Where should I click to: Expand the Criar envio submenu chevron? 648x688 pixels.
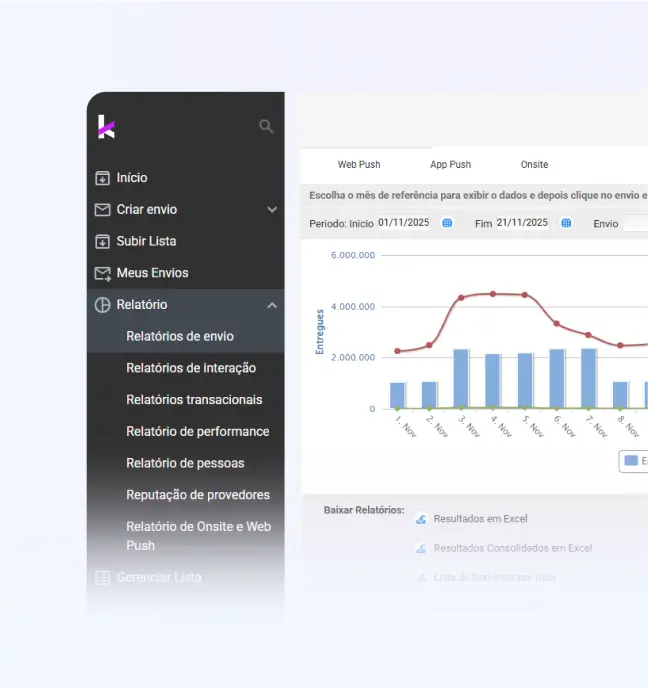(272, 210)
